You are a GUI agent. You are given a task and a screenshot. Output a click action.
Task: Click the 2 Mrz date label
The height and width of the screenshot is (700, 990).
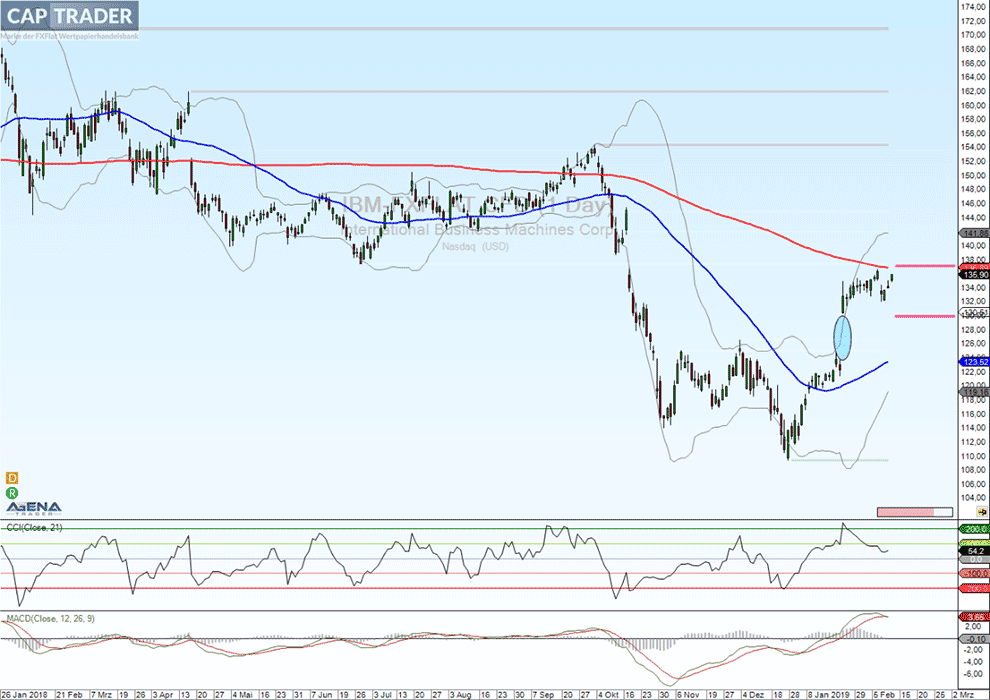963,694
